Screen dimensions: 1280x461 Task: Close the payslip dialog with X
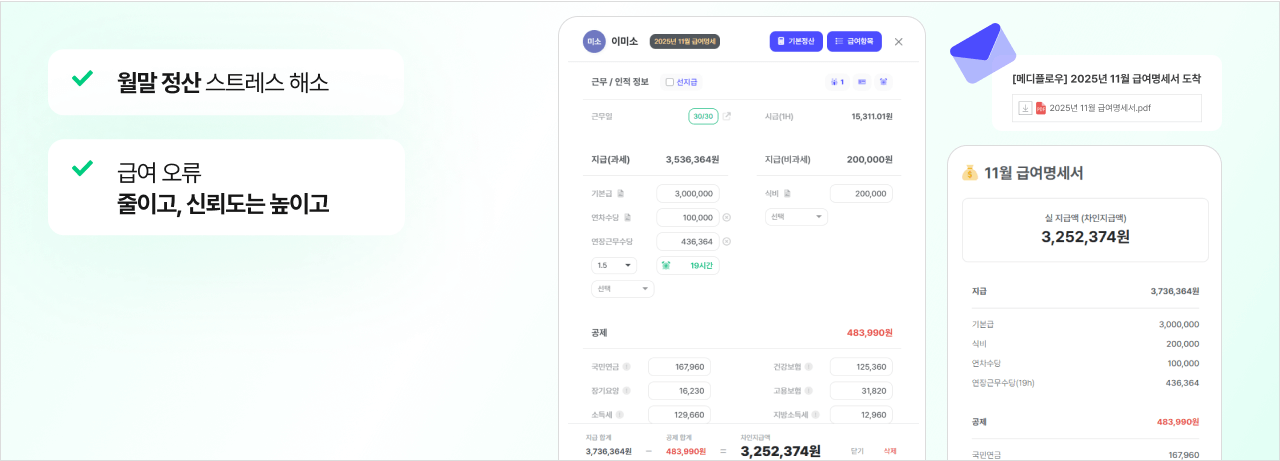pos(898,42)
